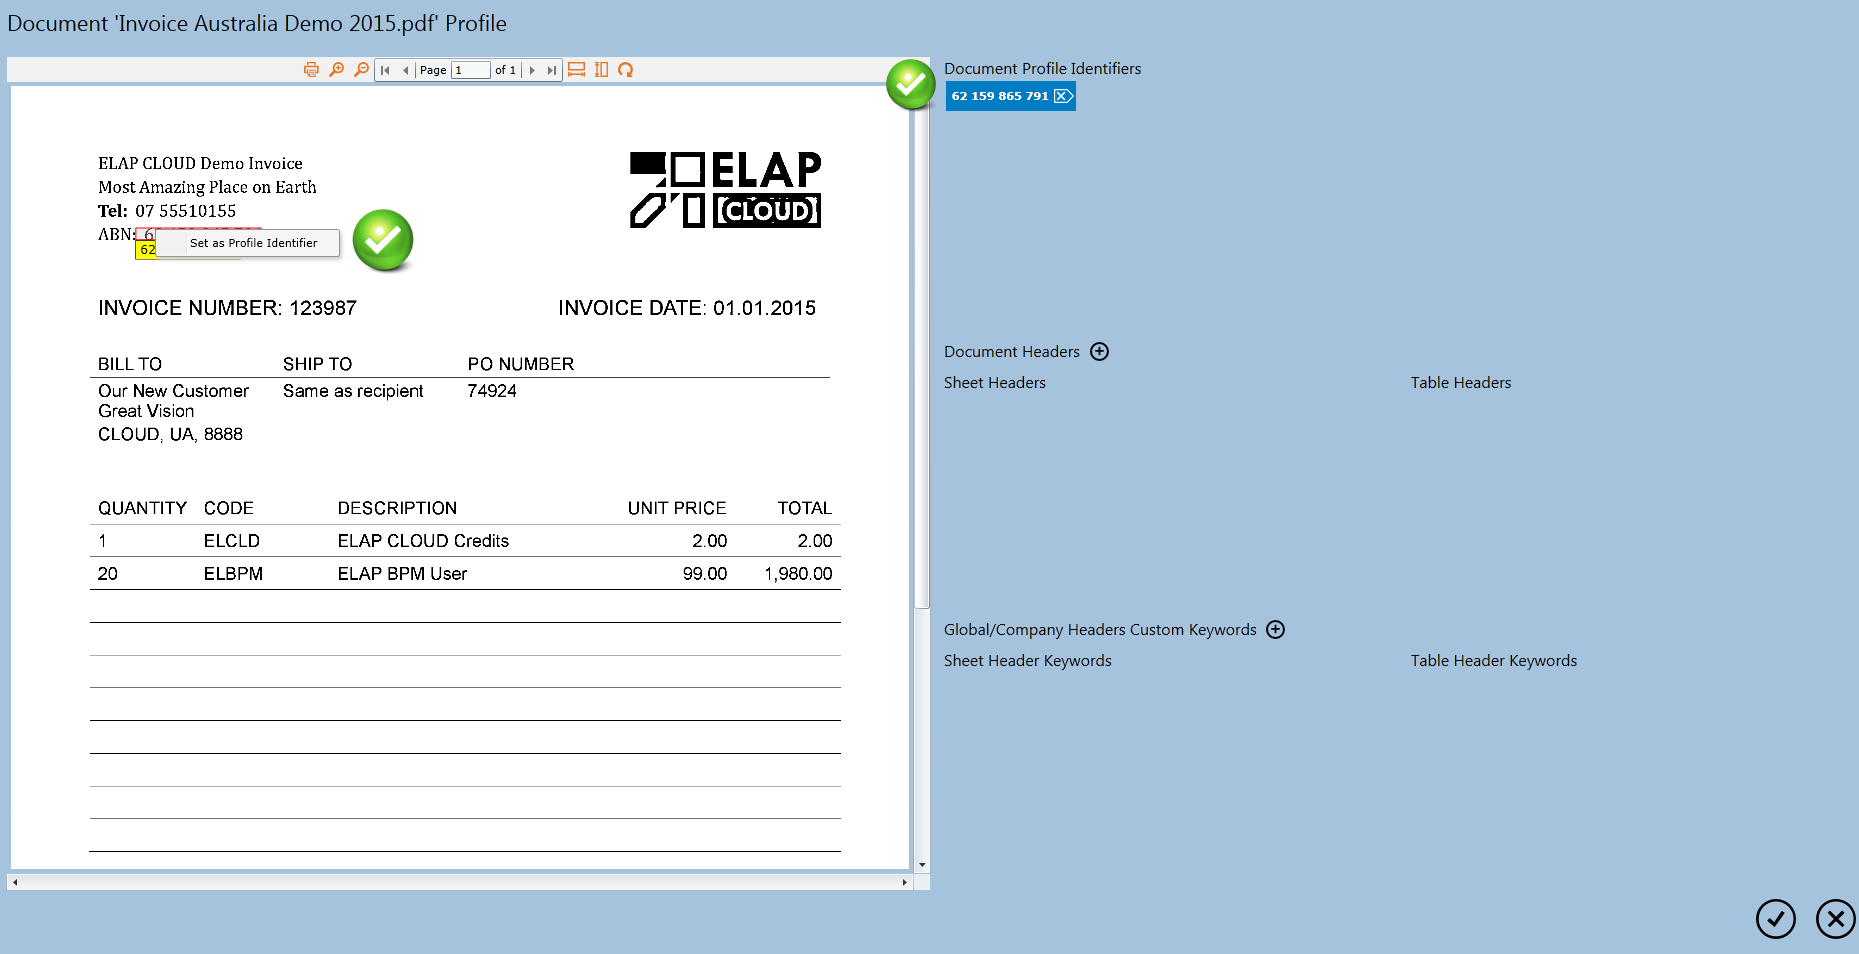
Task: Click green checkmark at preview top corner
Action: (910, 85)
